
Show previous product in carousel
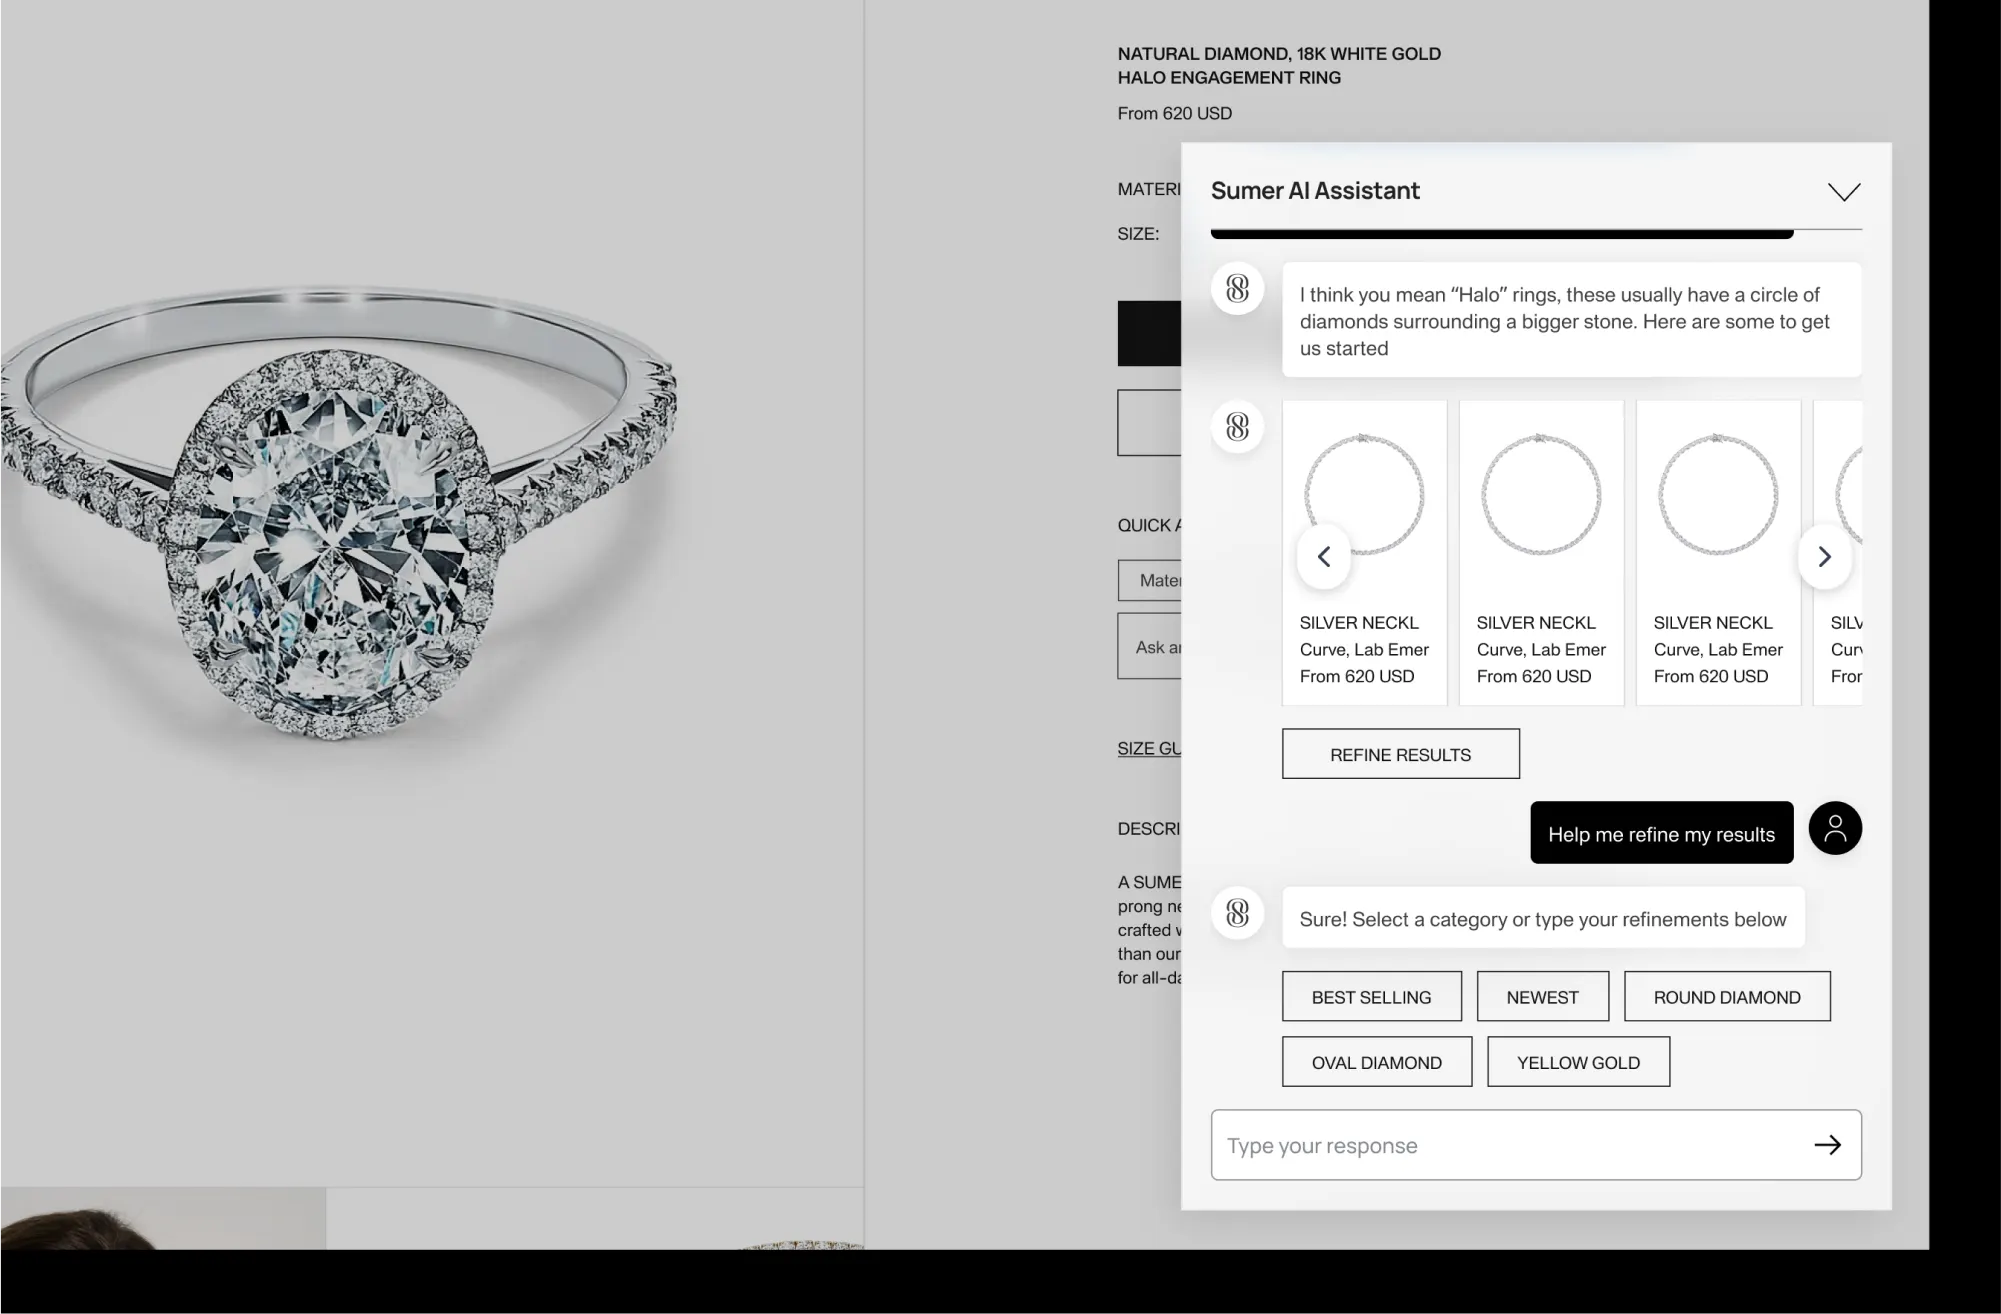pyautogui.click(x=1324, y=556)
